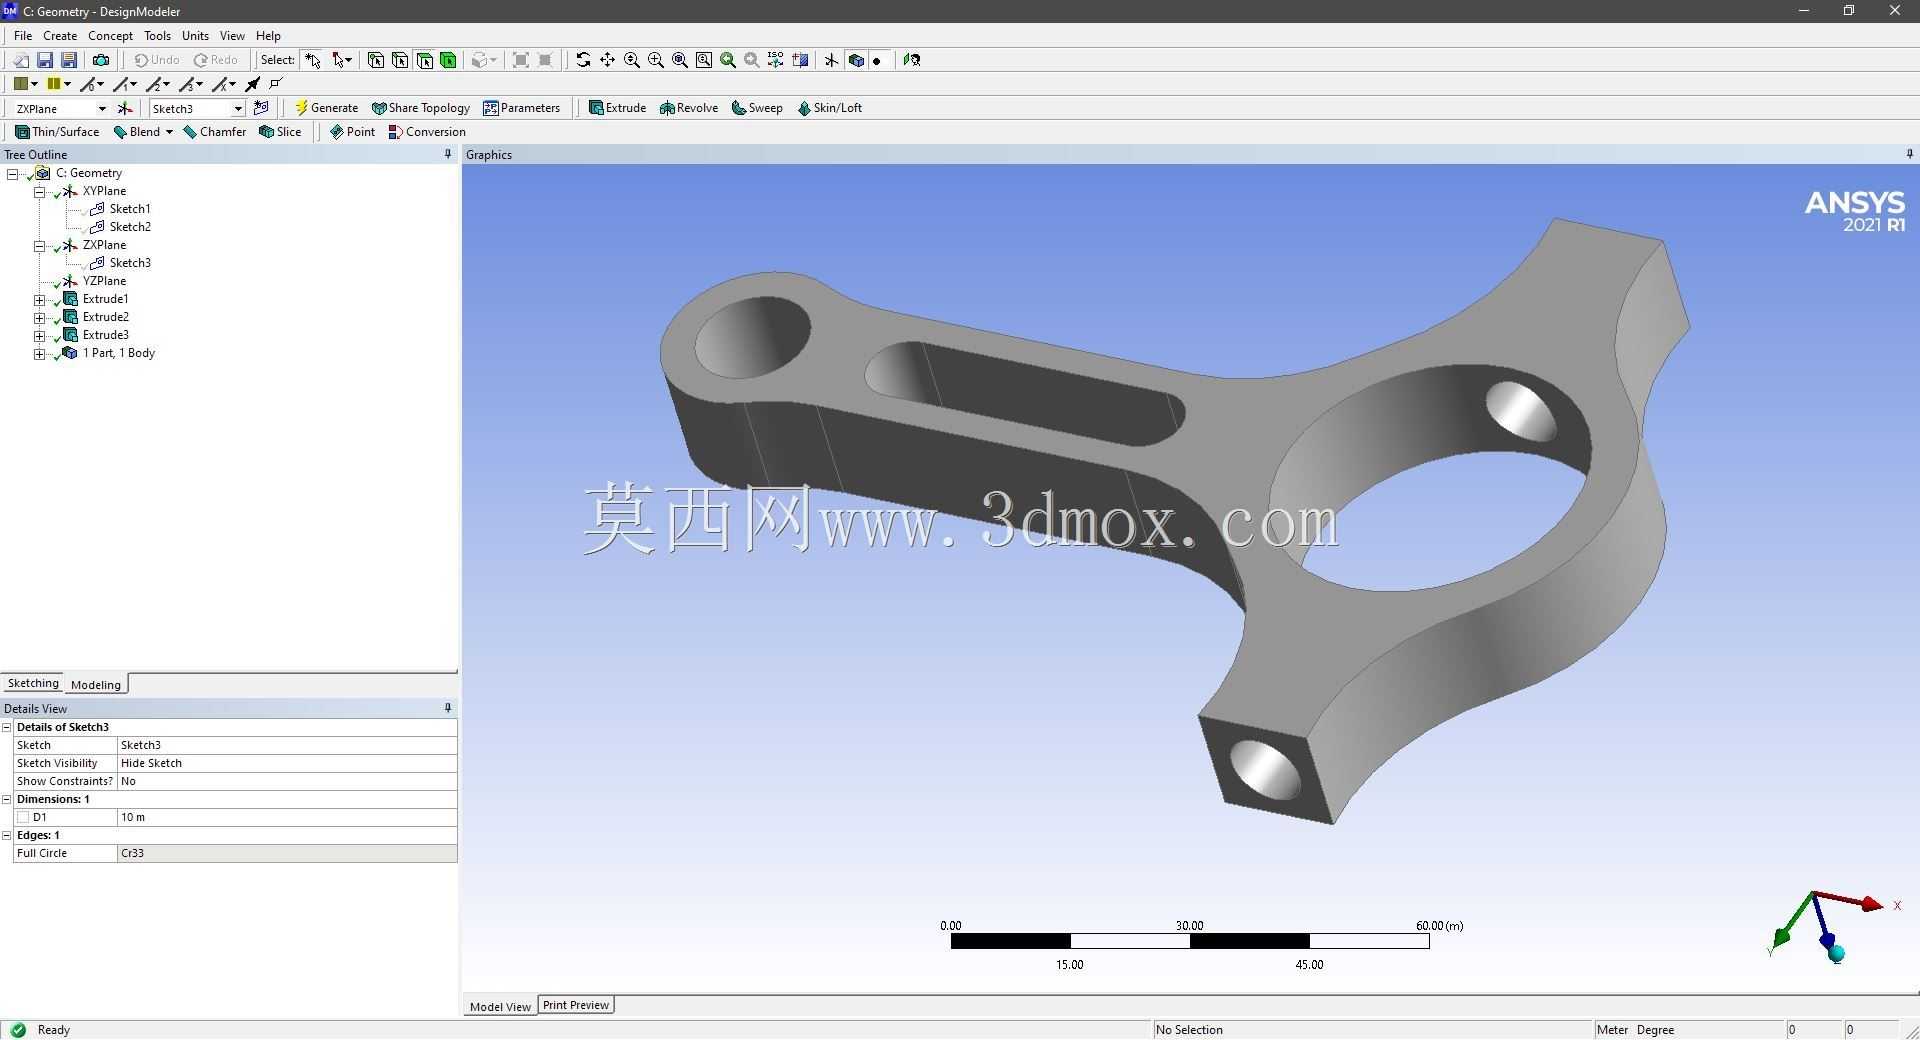Select the Pan tool icon

[x=607, y=60]
